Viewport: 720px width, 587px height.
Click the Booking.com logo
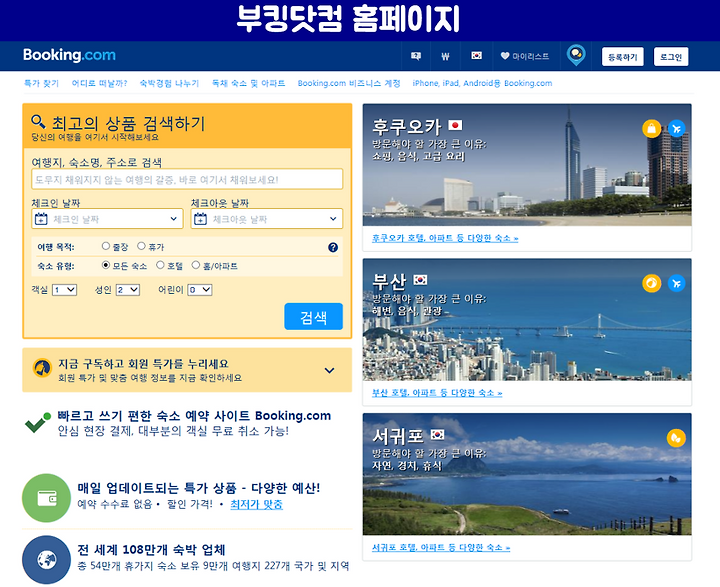coord(69,55)
